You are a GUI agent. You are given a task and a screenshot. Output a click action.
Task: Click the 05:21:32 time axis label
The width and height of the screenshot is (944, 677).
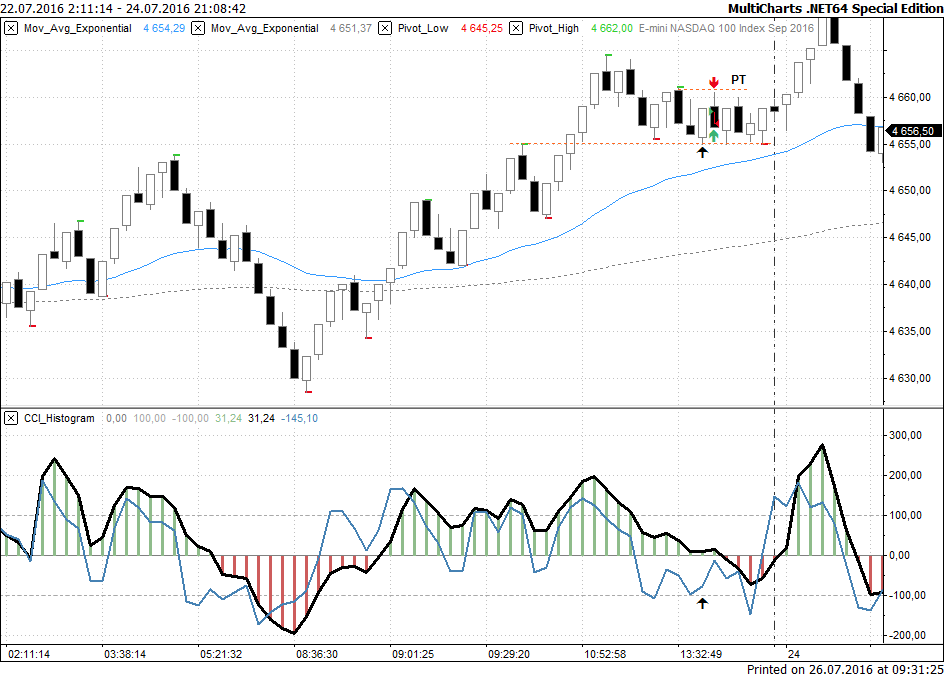221,654
